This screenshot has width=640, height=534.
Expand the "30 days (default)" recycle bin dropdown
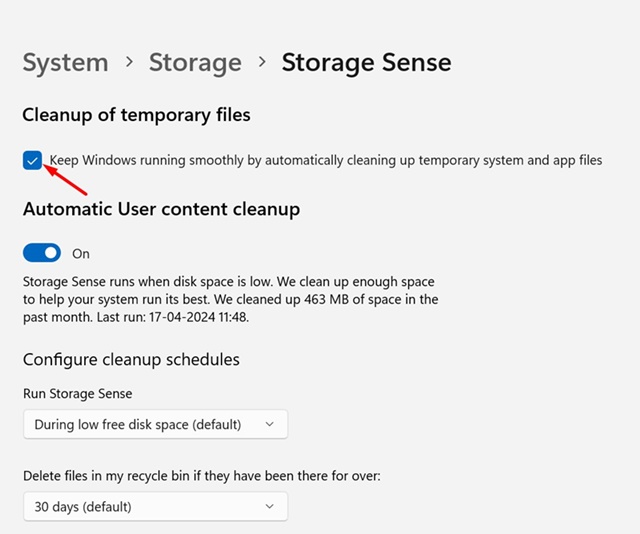155,506
